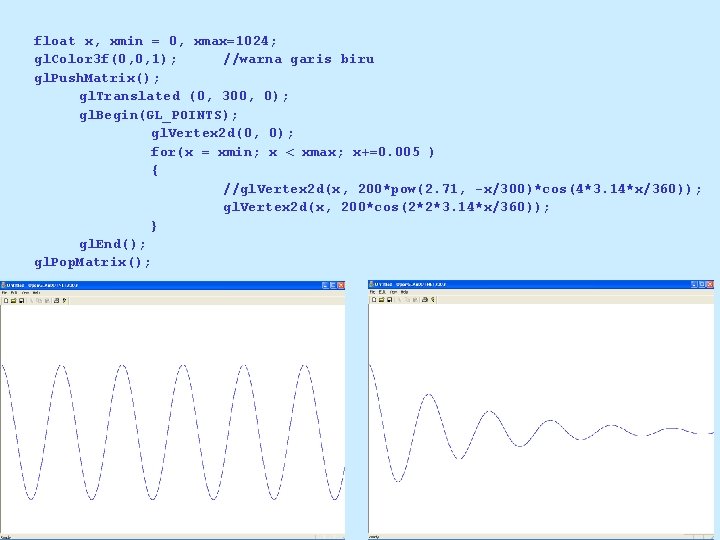The image size is (720, 540).
Task: Click the right window's title bar text
Action: click(x=411, y=284)
